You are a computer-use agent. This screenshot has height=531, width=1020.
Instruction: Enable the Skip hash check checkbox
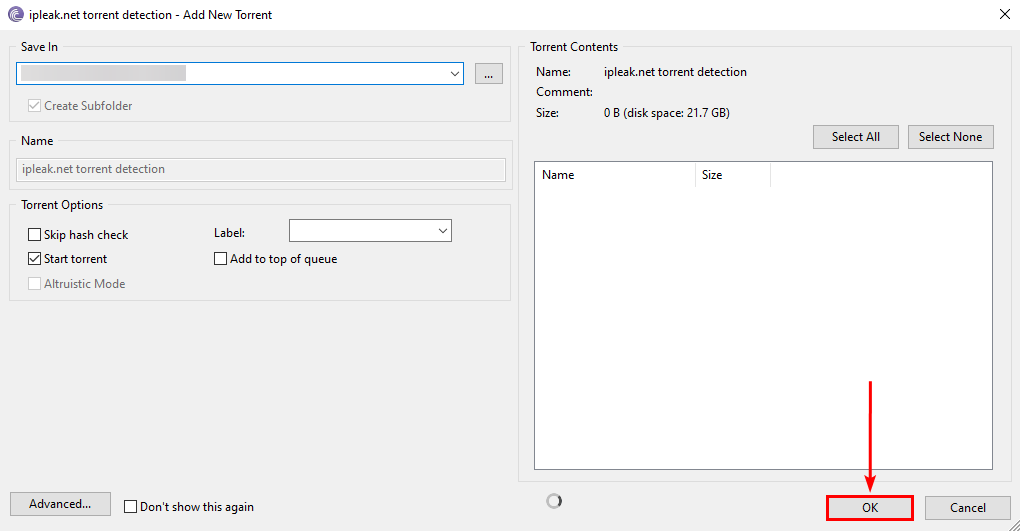[x=35, y=235]
